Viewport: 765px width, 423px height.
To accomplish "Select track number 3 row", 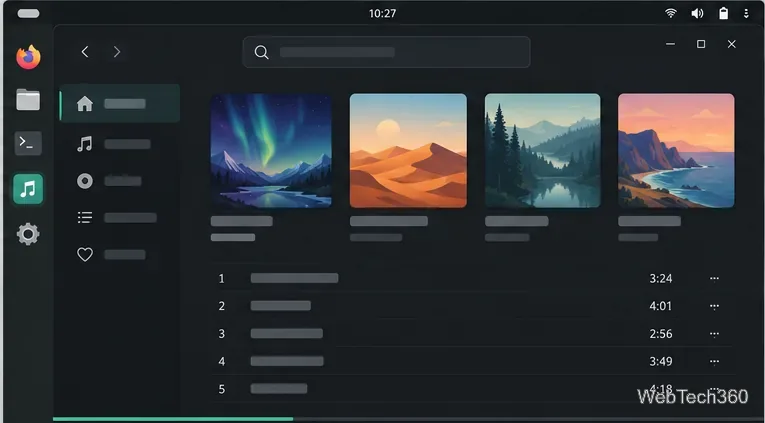I will tap(472, 334).
